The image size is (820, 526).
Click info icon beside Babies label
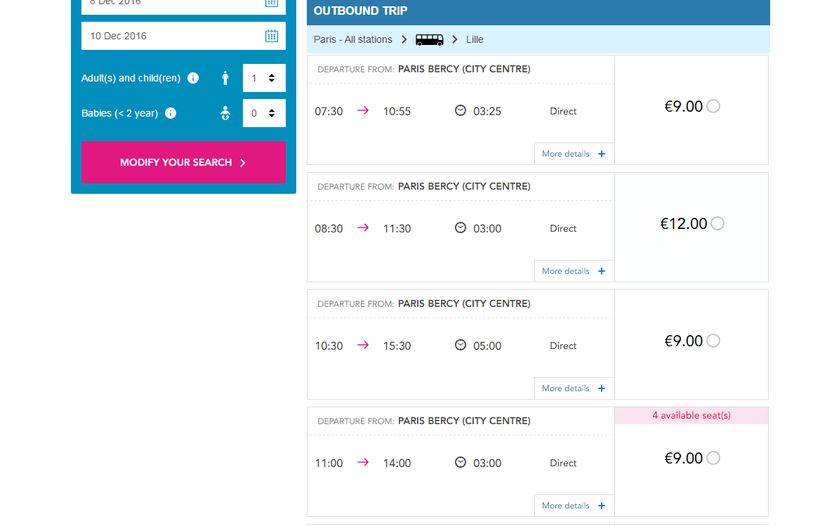coord(170,113)
